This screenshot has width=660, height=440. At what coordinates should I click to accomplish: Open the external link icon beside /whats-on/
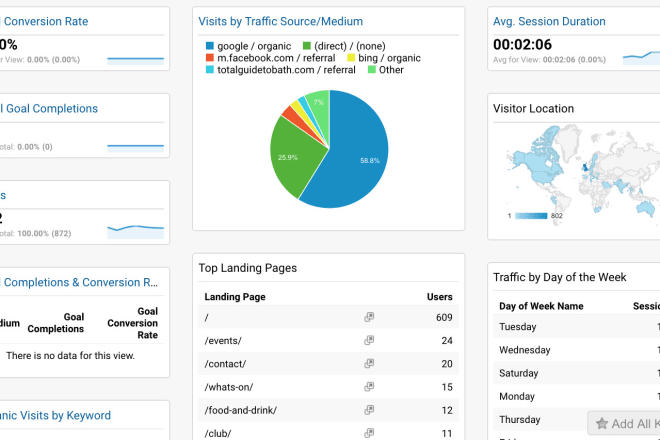click(x=369, y=386)
